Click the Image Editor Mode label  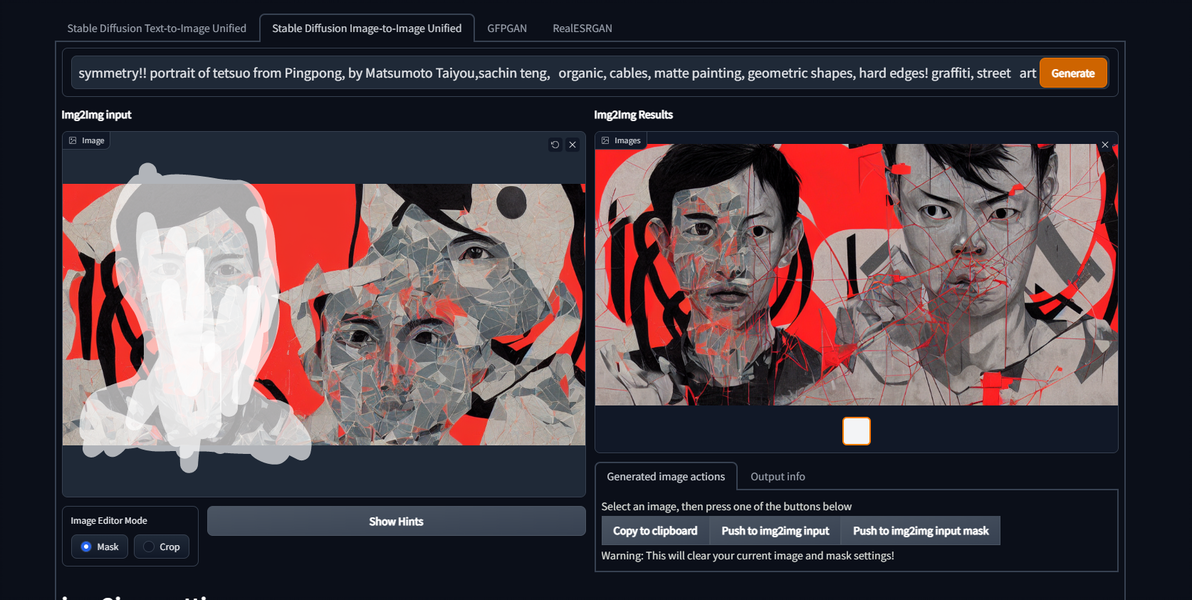109,521
